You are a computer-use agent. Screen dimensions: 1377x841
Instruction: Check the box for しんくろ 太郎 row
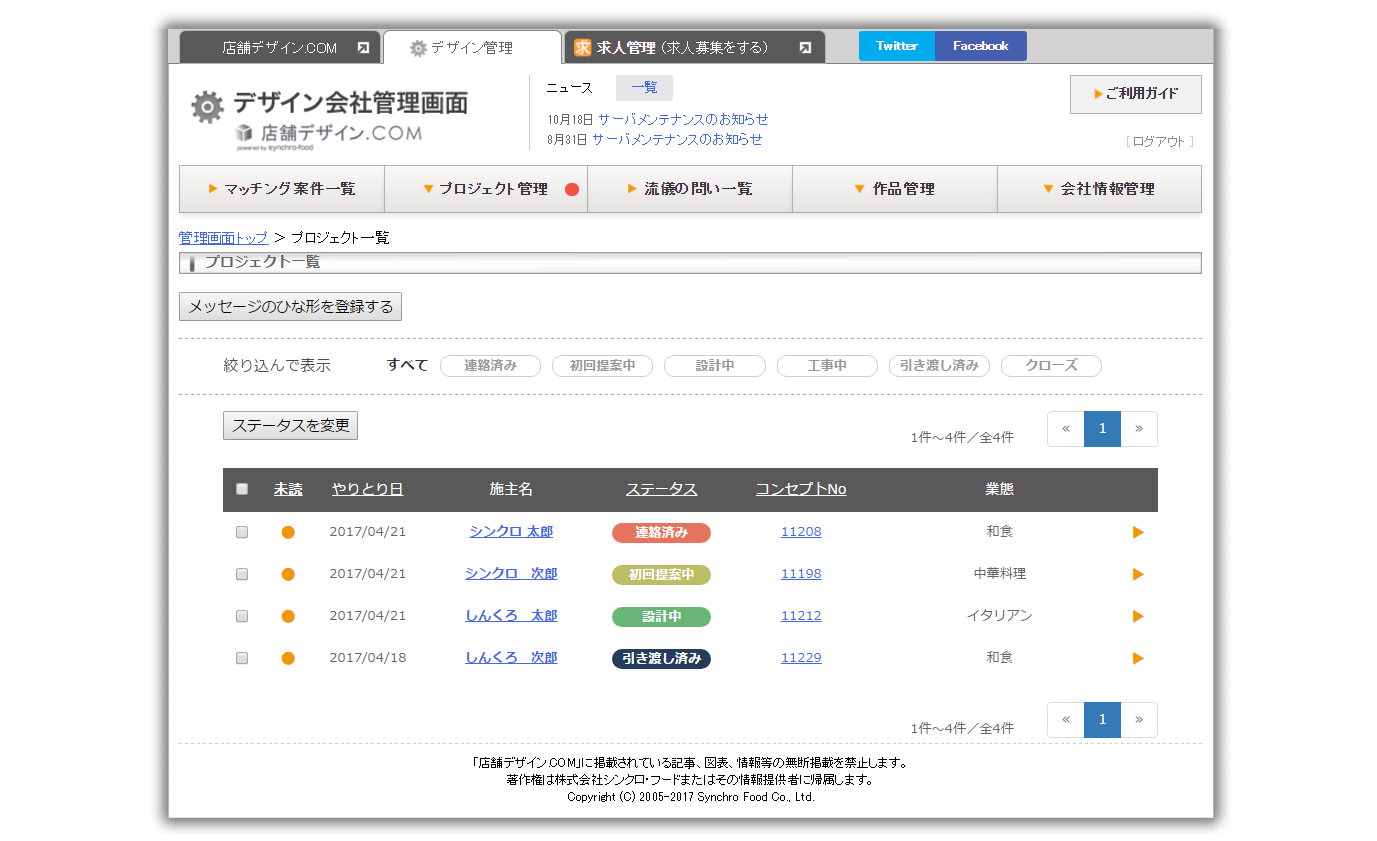[242, 616]
